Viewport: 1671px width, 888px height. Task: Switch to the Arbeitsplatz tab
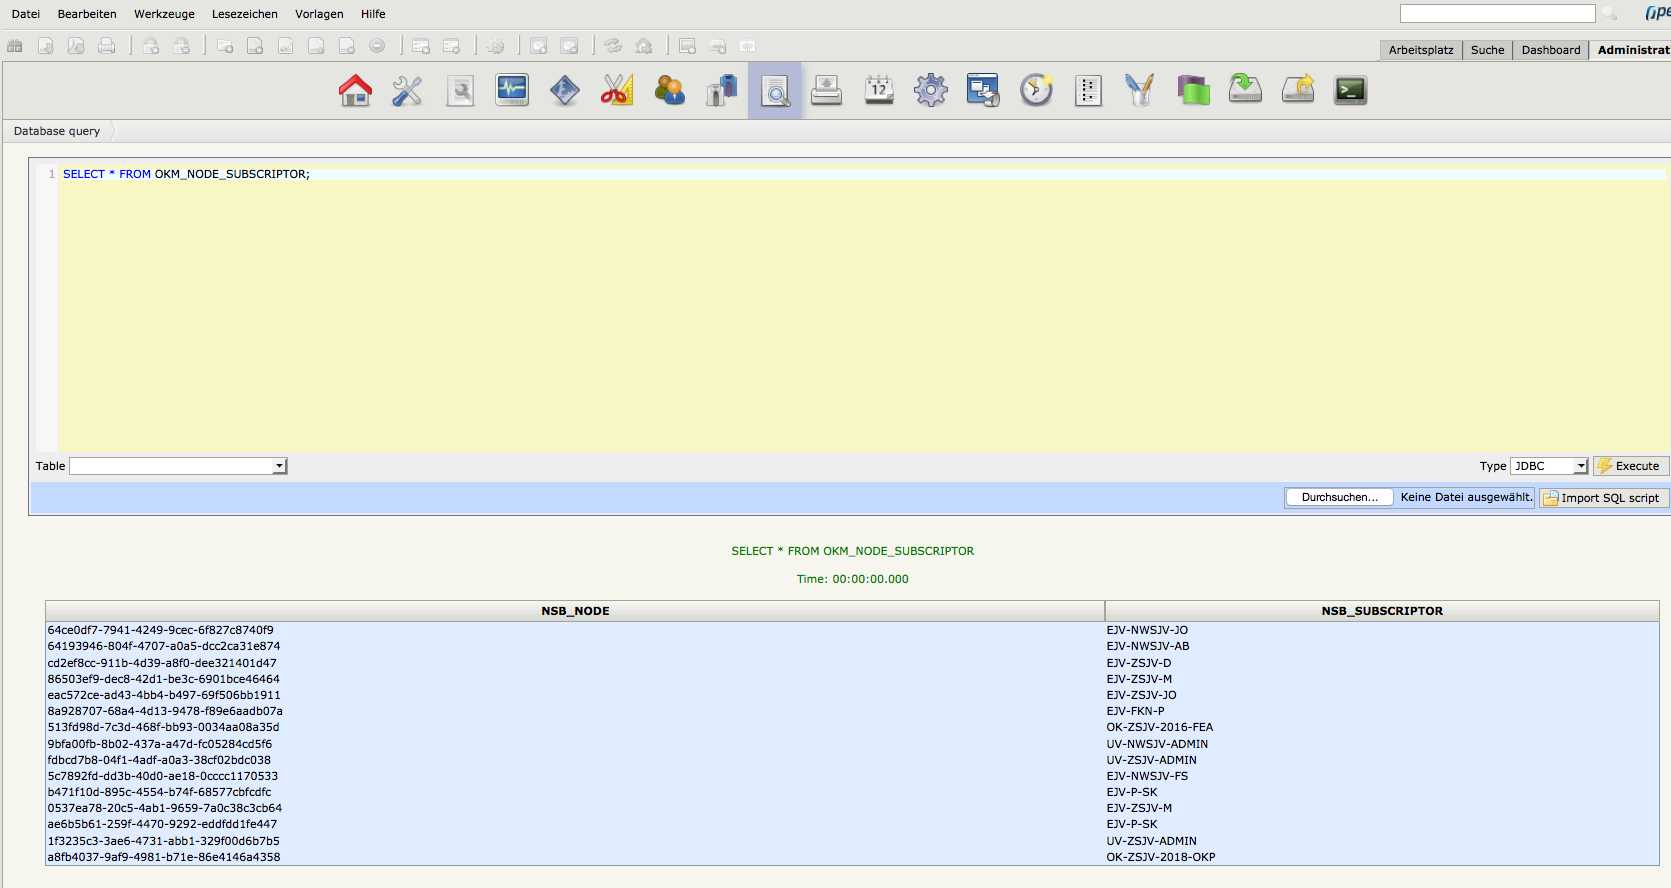point(1420,50)
